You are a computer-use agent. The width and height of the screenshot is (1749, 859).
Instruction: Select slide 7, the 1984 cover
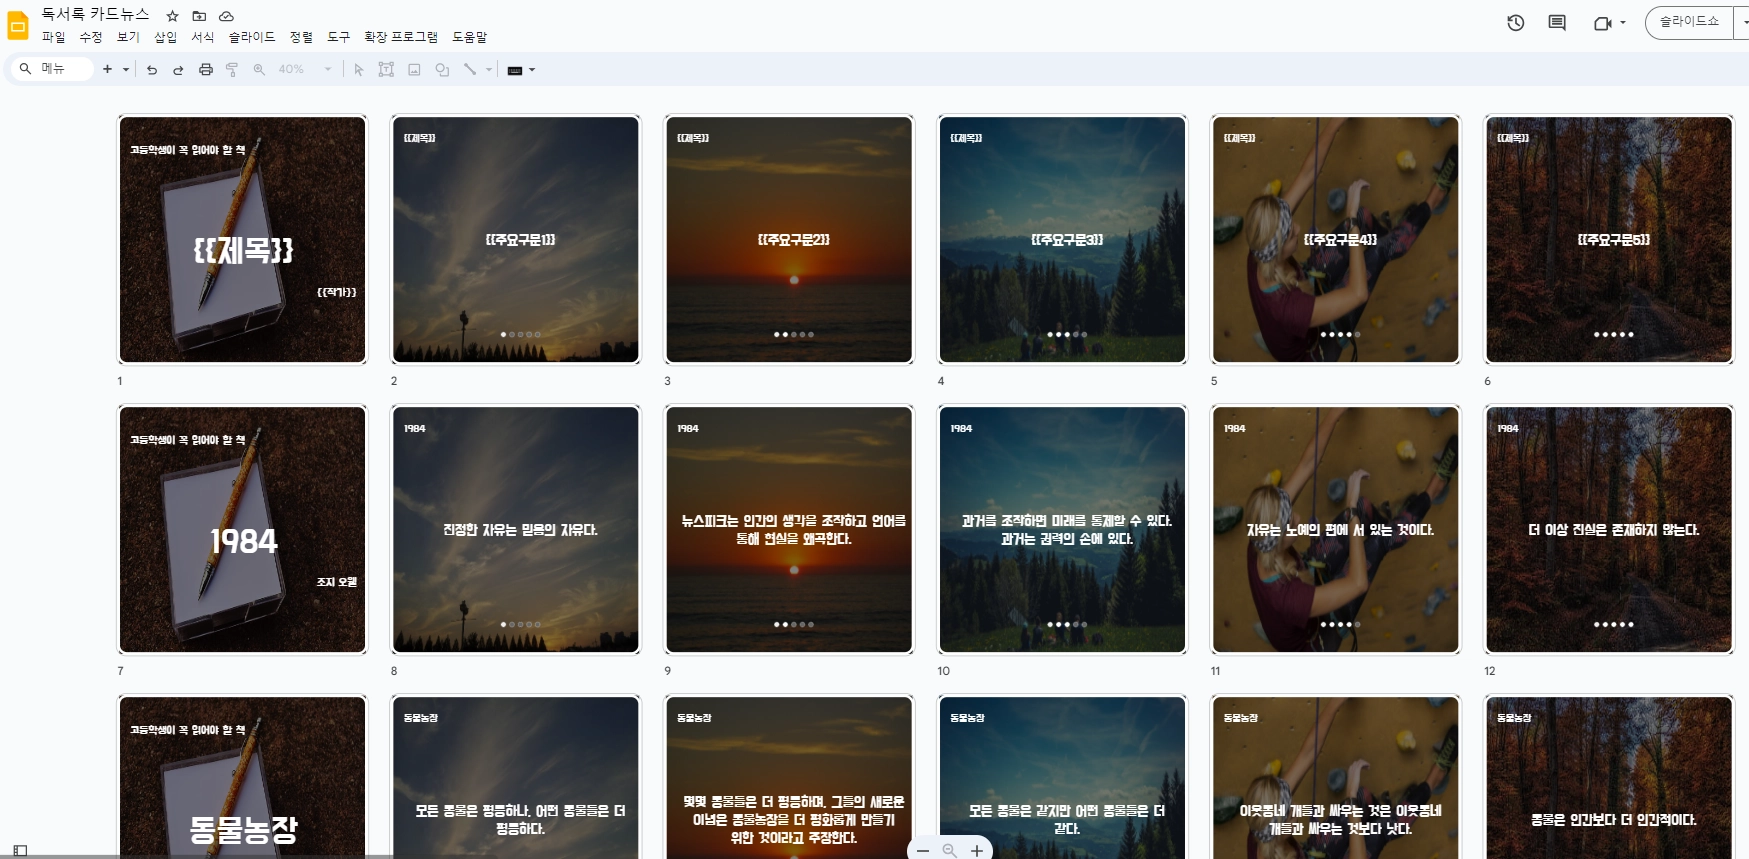243,530
